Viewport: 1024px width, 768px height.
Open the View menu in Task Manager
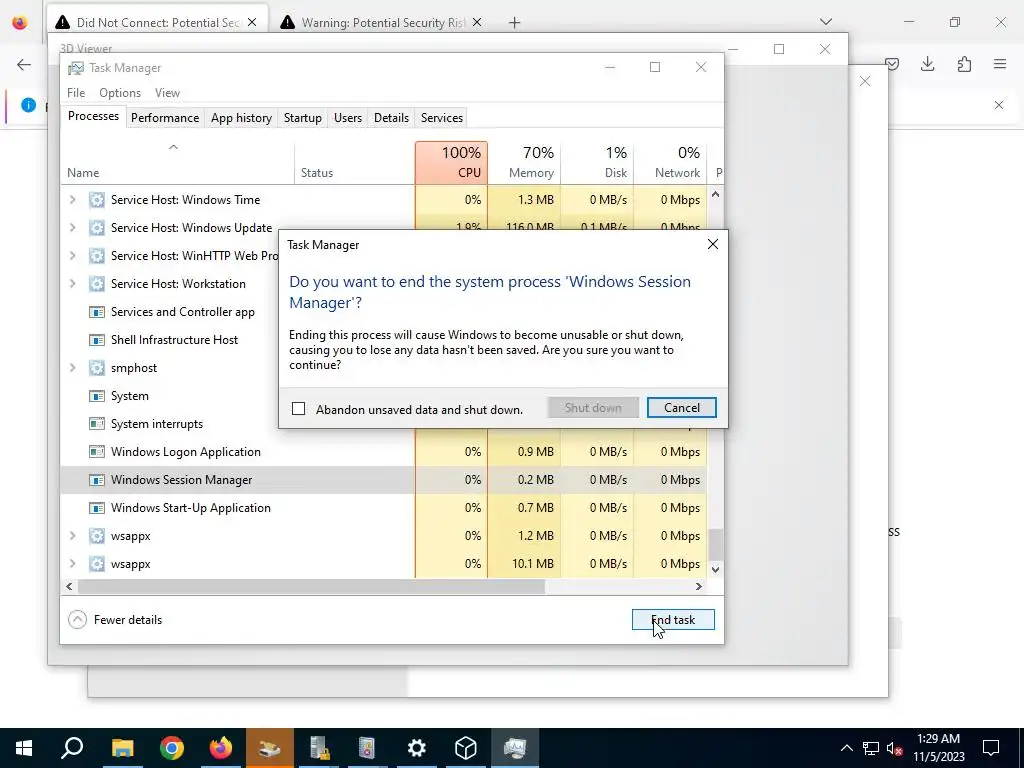[x=167, y=93]
